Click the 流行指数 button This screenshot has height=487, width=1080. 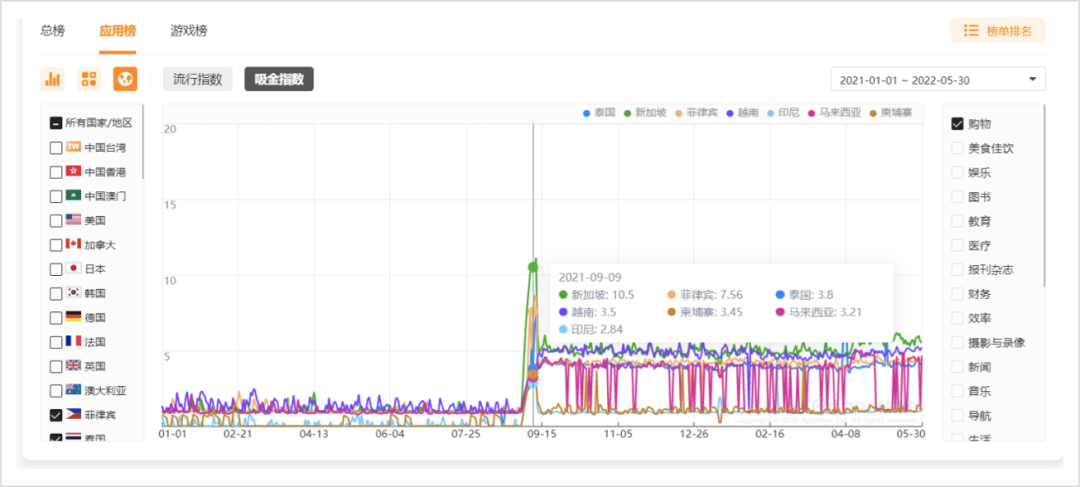tap(198, 79)
